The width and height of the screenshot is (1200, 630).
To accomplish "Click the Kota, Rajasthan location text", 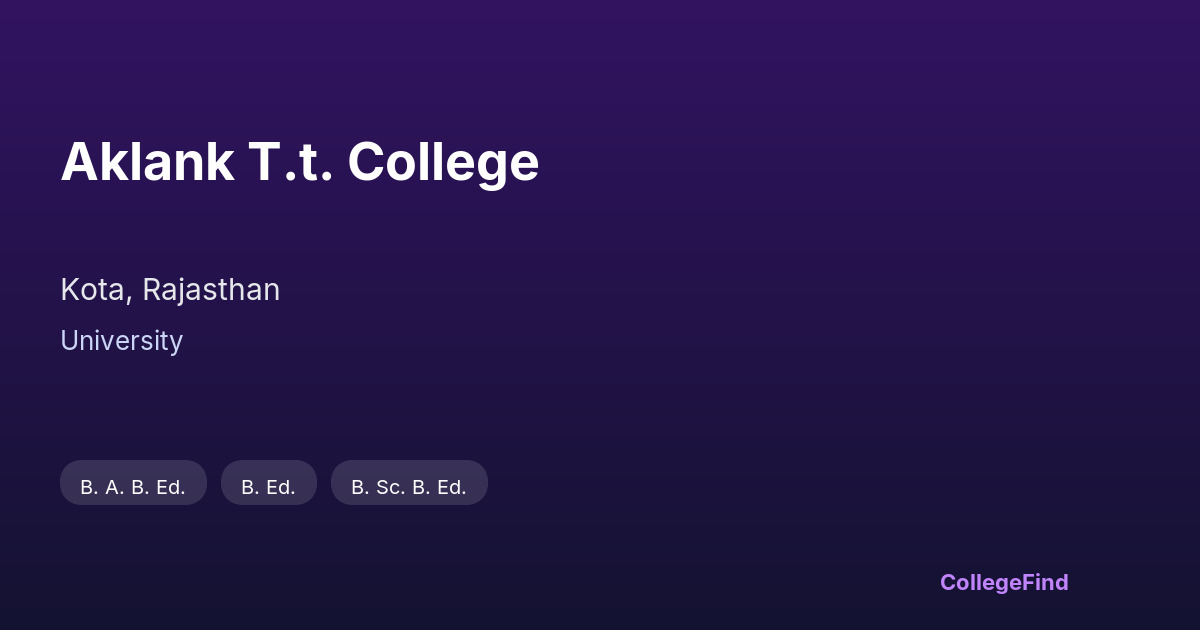I will (x=170, y=290).
